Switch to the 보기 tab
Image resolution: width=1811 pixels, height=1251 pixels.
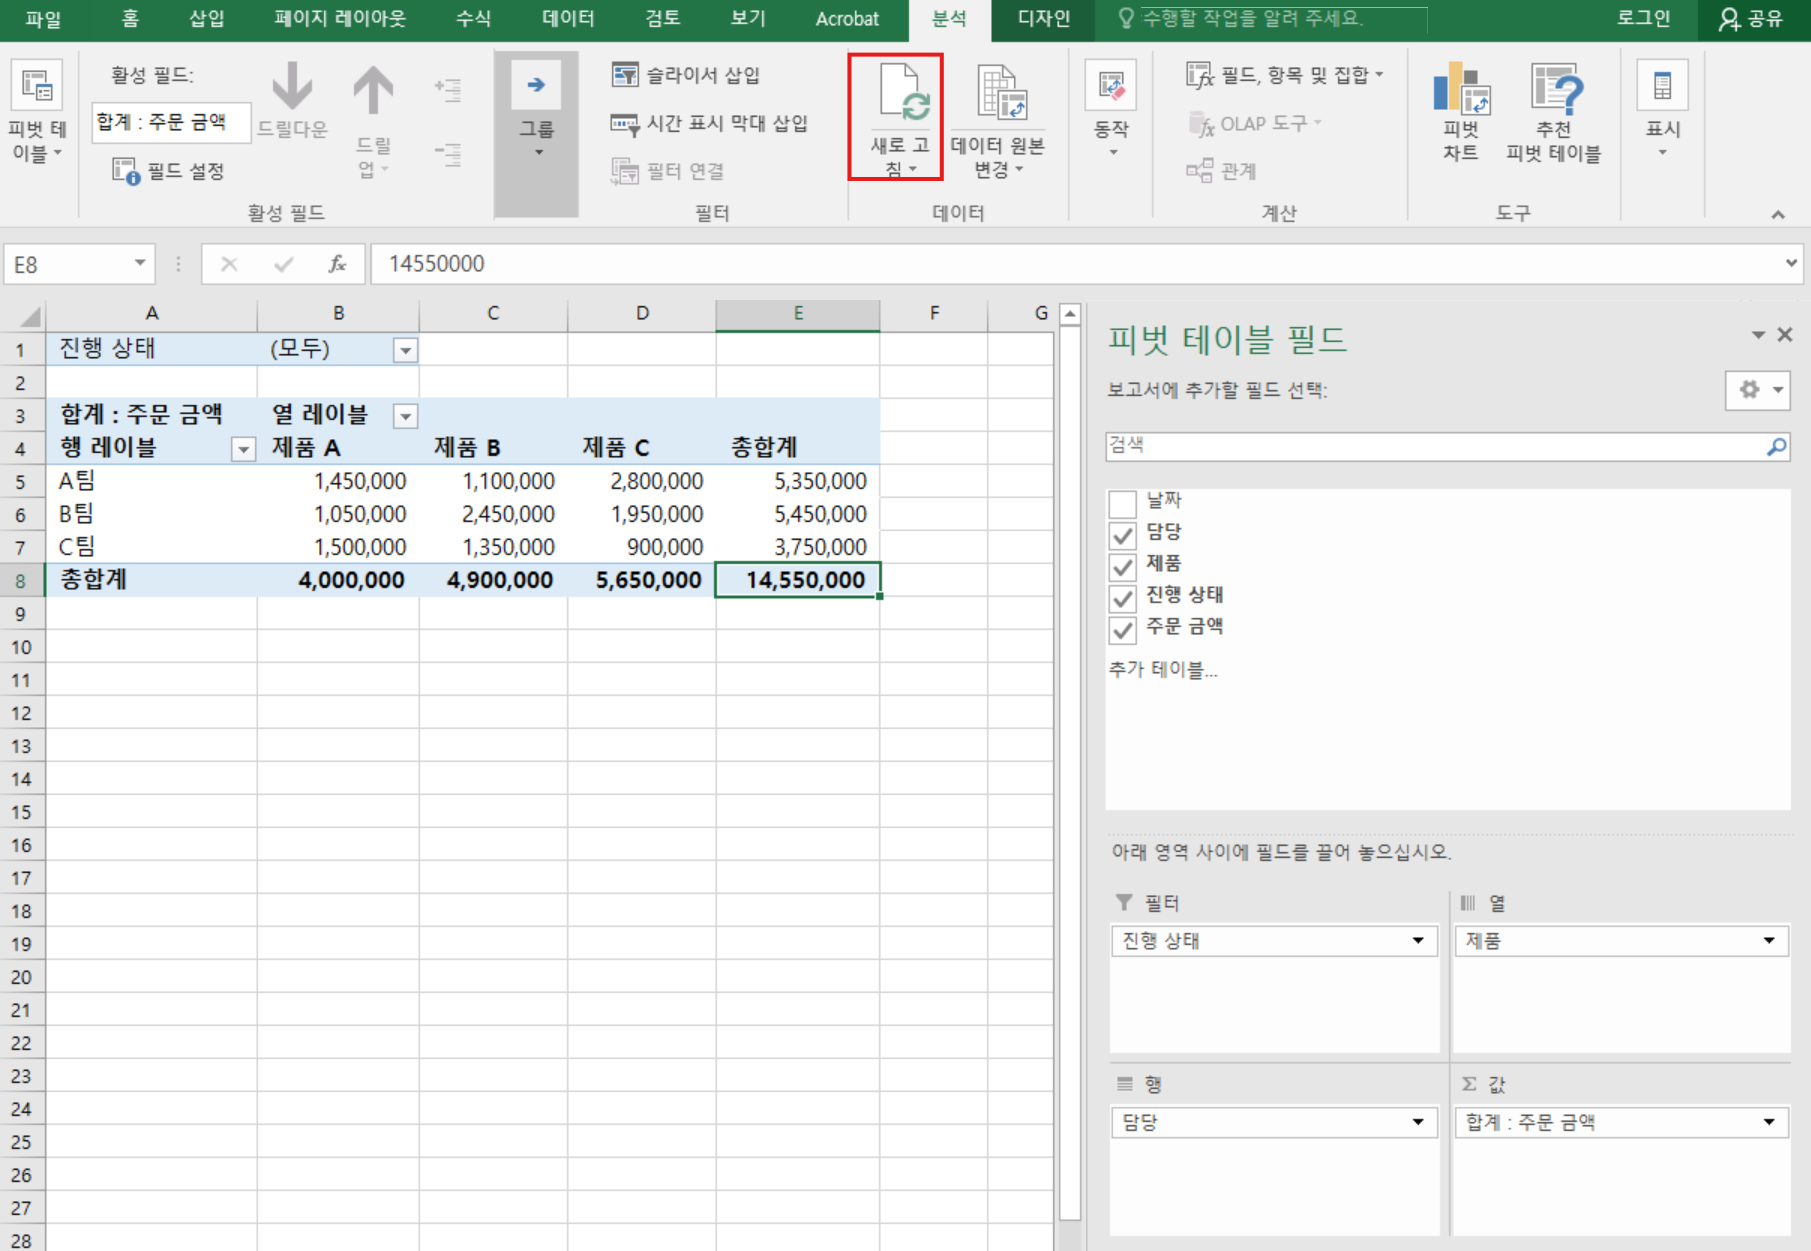click(748, 19)
